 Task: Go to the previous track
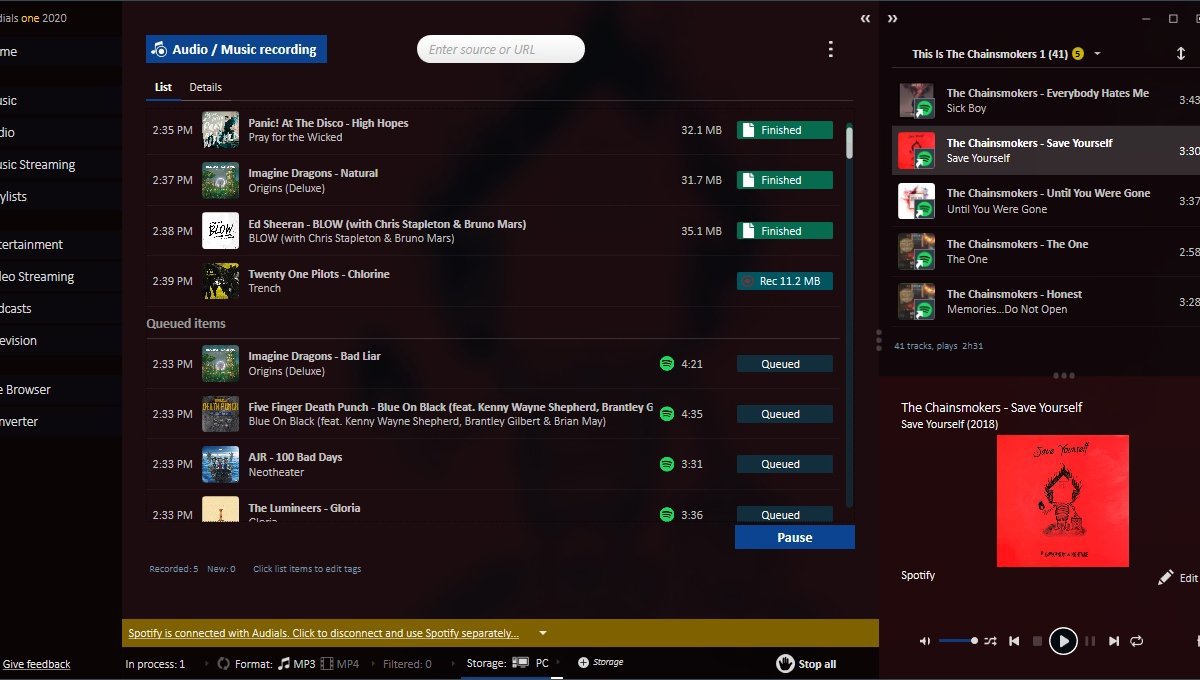tap(1014, 641)
